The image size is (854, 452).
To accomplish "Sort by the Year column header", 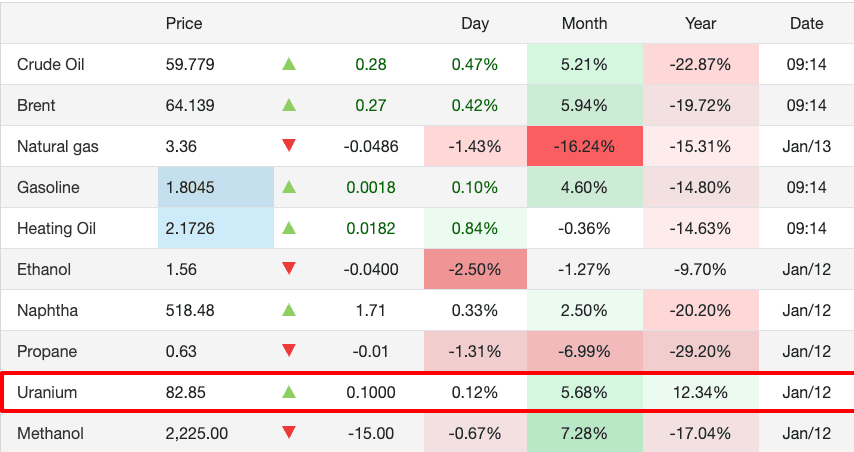I will pyautogui.click(x=700, y=23).
